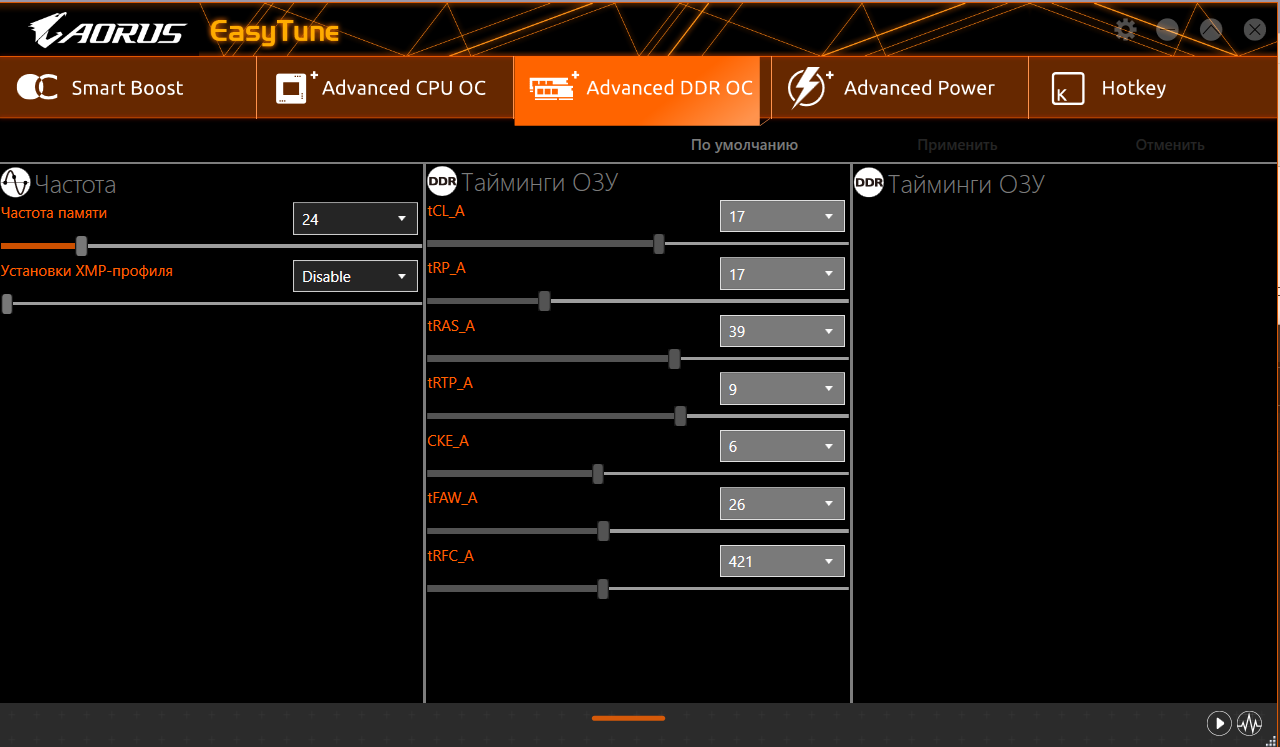Click the tRAS_A slider handle
The image size is (1280, 747).
674,359
